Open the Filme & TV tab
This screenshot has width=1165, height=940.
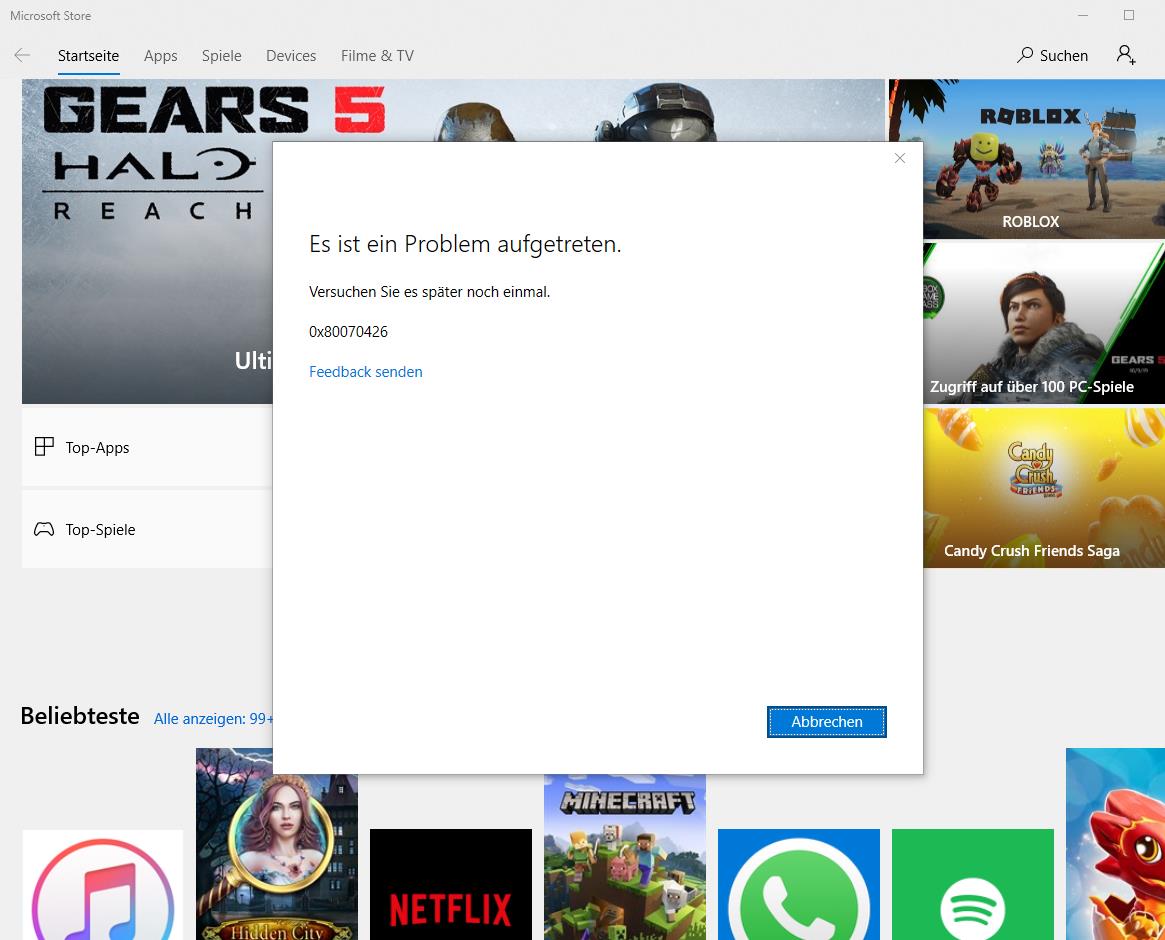coord(377,56)
